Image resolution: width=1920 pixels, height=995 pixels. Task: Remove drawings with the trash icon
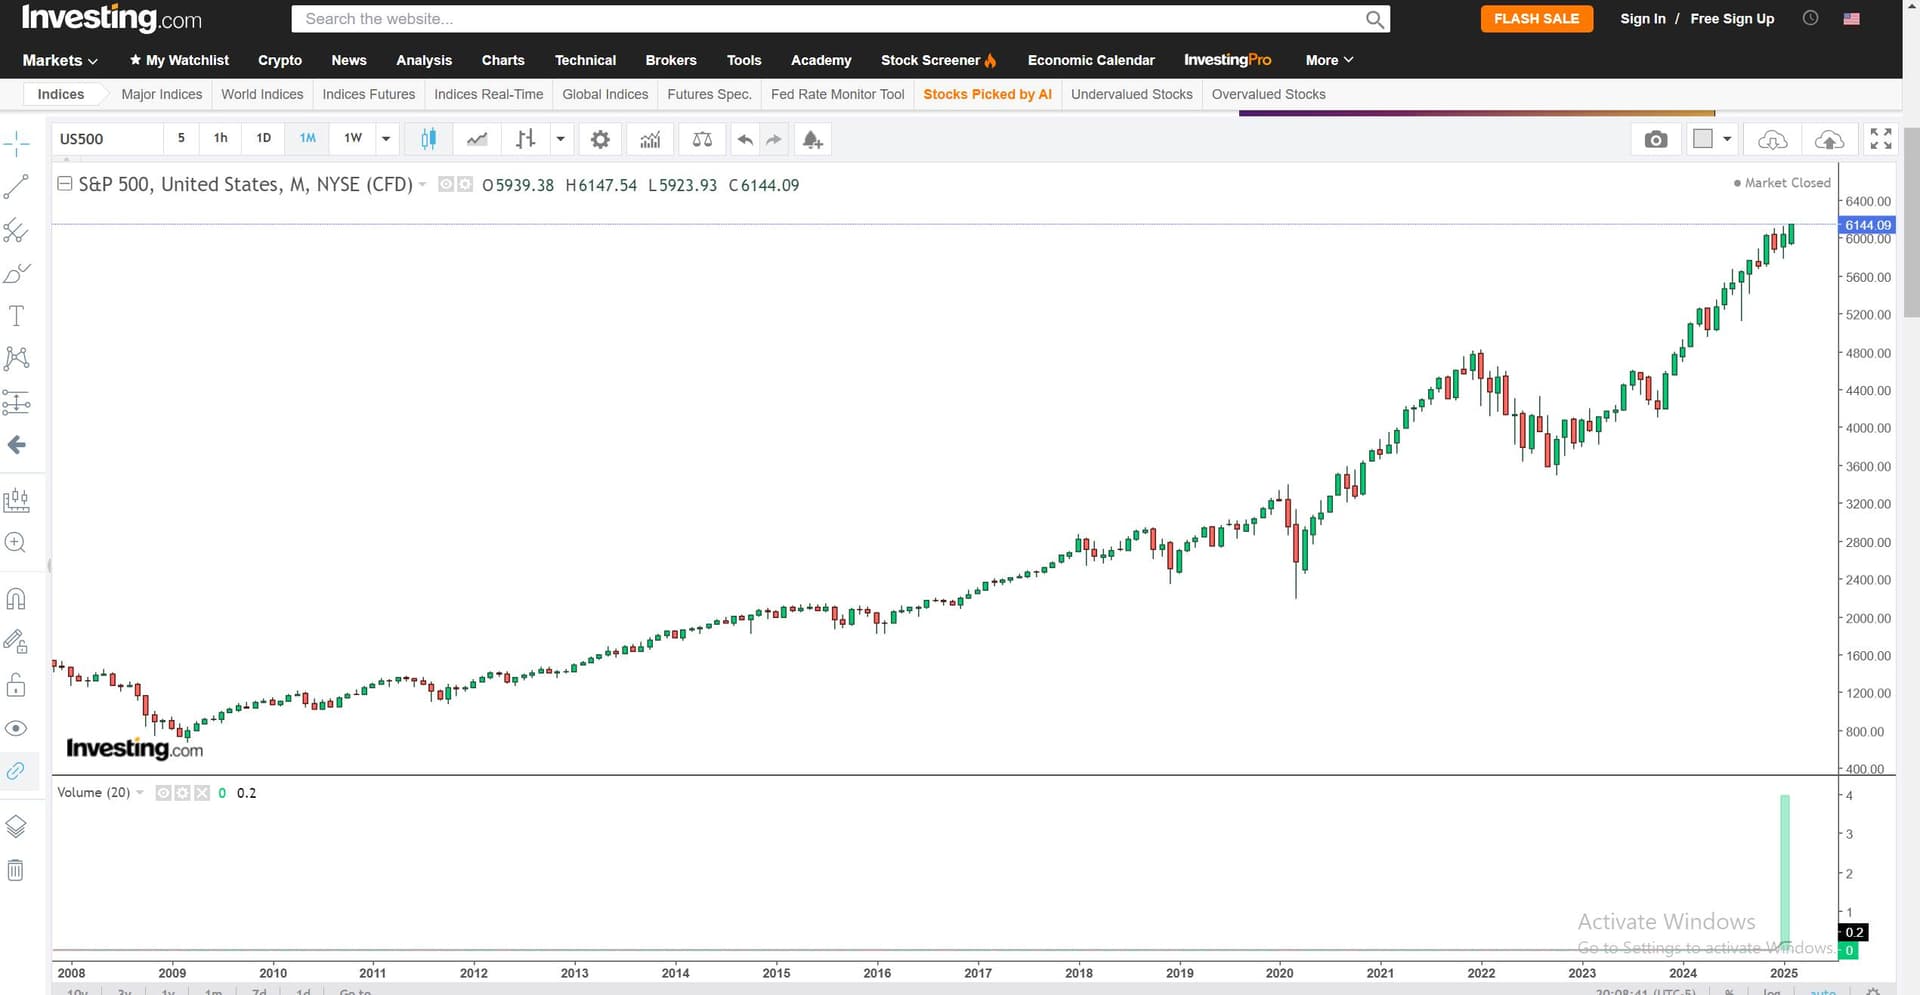tap(17, 870)
